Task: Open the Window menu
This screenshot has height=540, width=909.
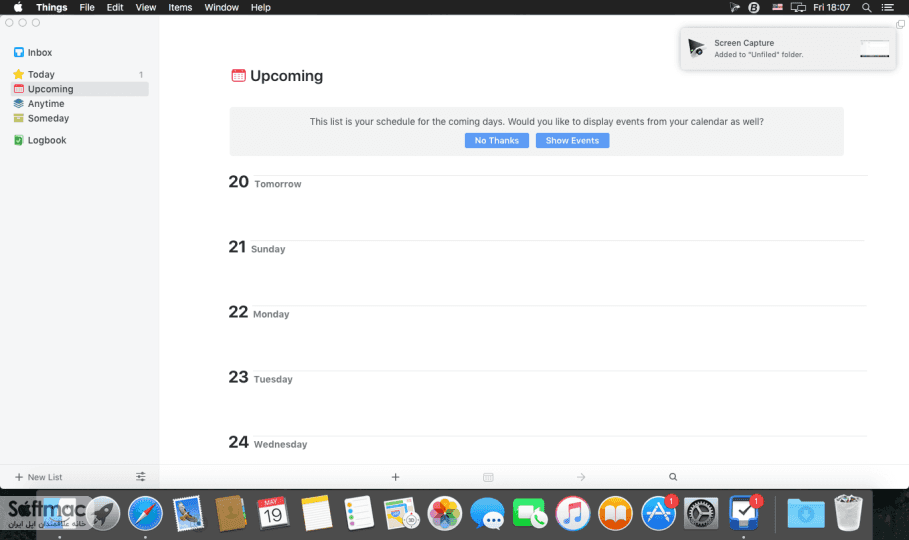Action: click(221, 8)
